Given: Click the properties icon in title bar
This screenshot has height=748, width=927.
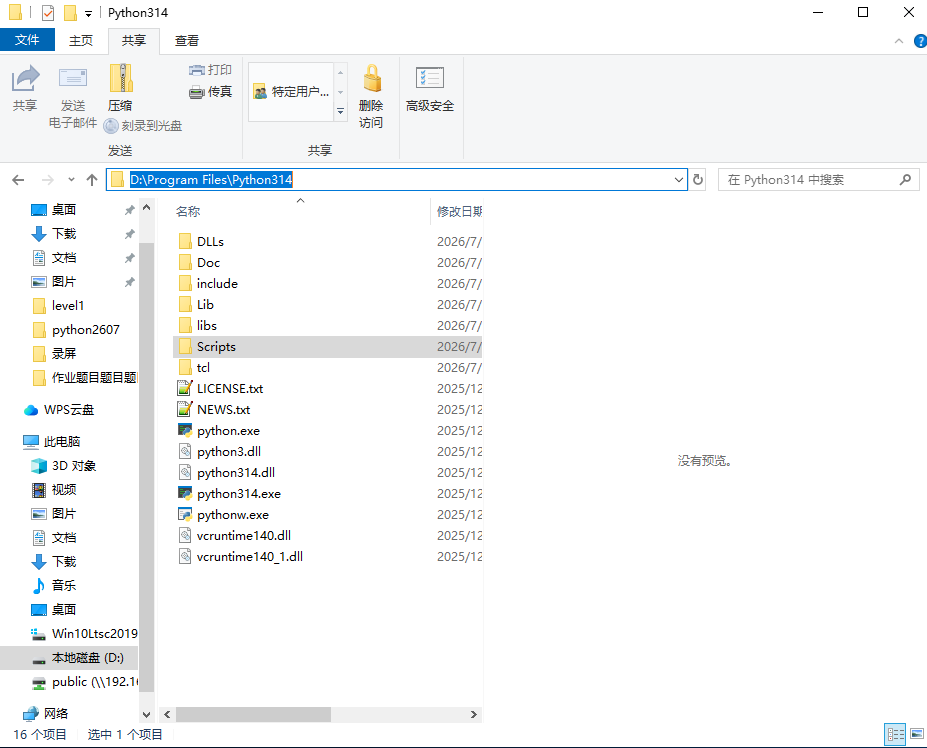Looking at the screenshot, I should pos(48,12).
